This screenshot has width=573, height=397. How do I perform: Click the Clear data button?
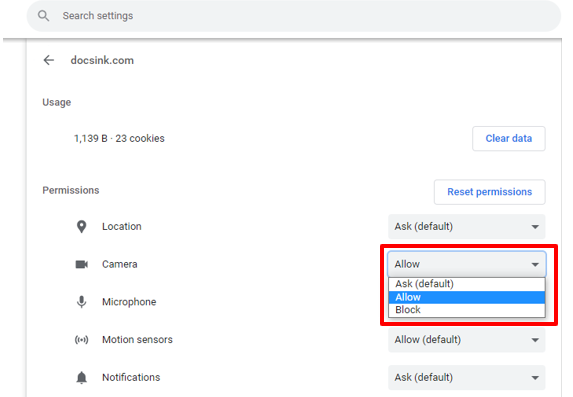[x=509, y=139]
